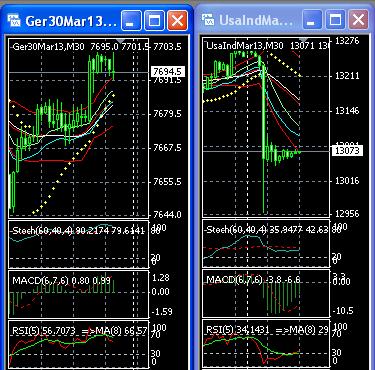375x370 pixels.
Task: Click the MACD(6,7,6) panel in UsaIndMar13
Action: 266,294
